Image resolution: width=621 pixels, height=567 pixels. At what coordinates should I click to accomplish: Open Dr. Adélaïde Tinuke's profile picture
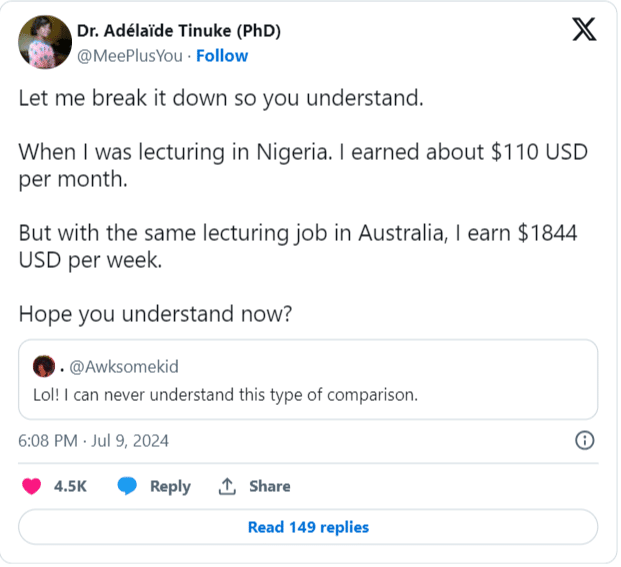pos(42,43)
